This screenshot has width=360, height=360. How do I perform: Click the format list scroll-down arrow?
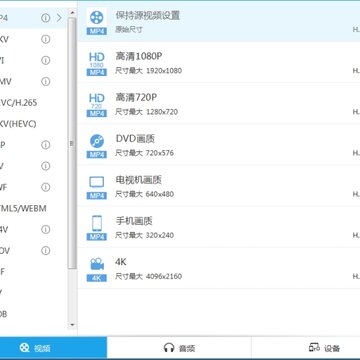point(72,325)
